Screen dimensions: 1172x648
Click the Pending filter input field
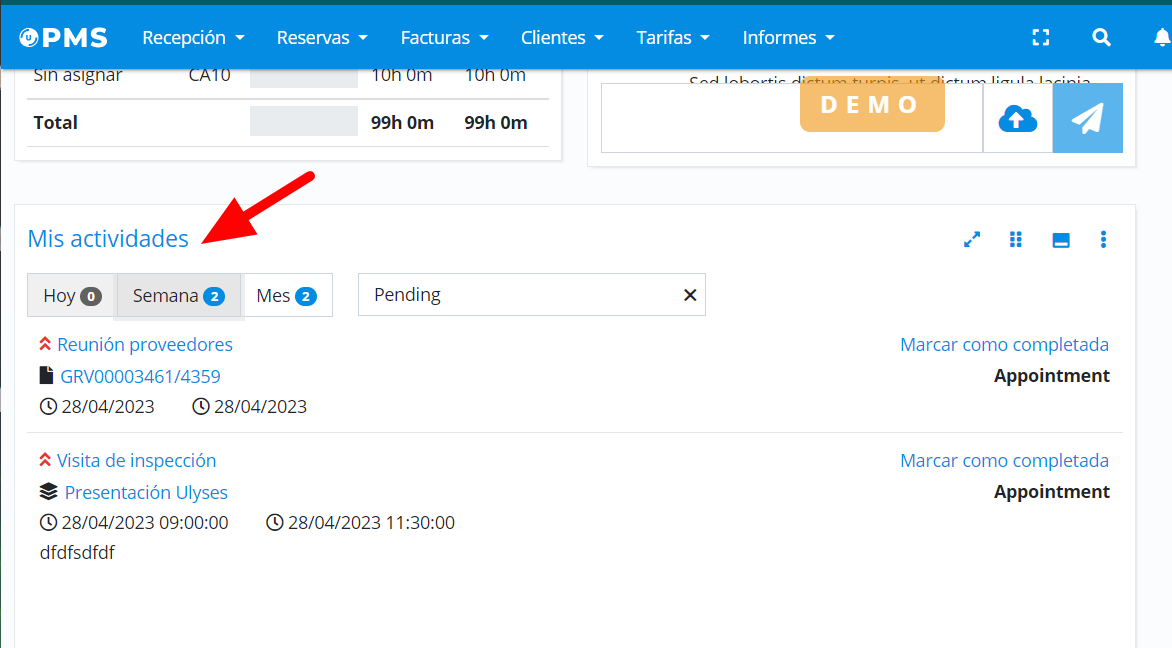[x=515, y=295]
